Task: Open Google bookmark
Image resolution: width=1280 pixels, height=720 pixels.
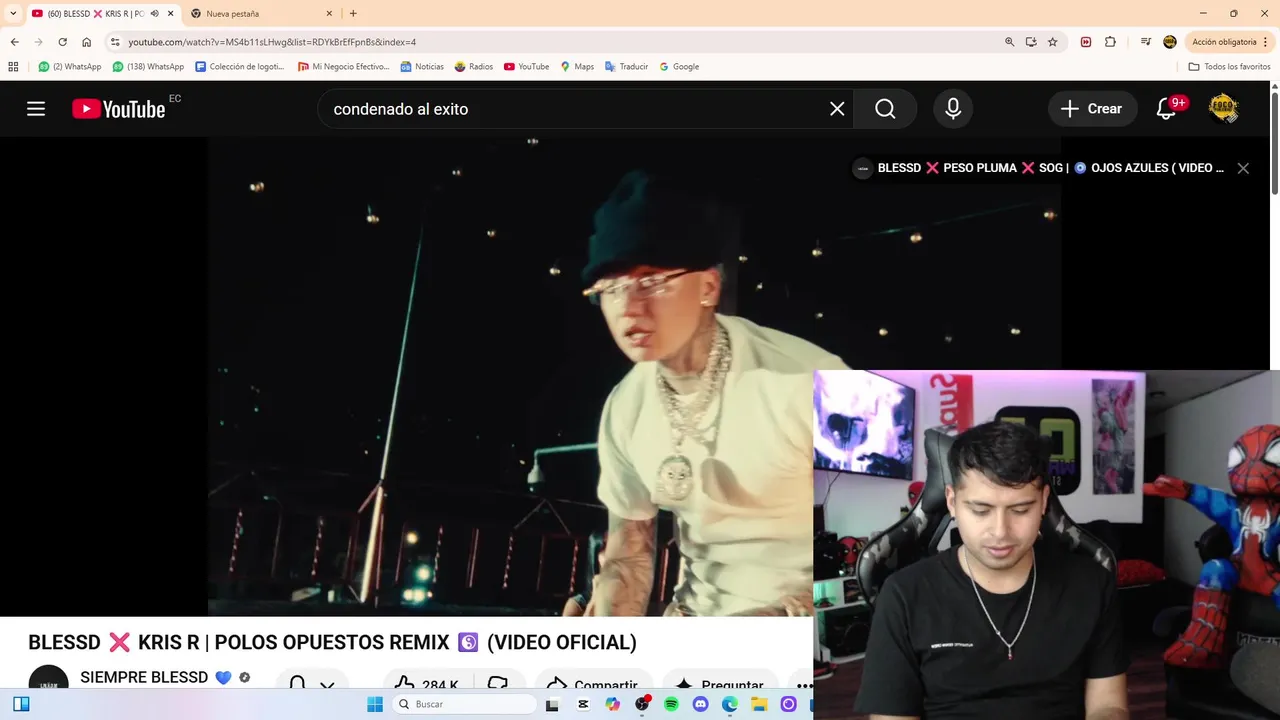Action: coord(679,66)
